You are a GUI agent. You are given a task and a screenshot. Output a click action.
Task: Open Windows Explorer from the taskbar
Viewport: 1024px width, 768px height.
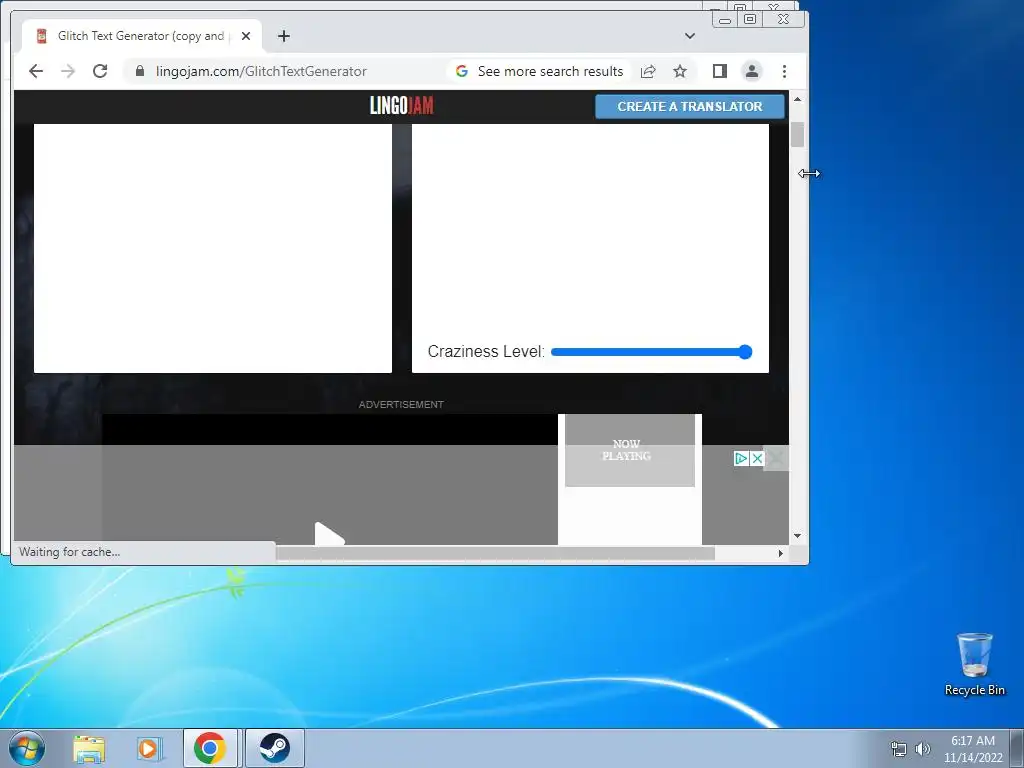click(89, 748)
